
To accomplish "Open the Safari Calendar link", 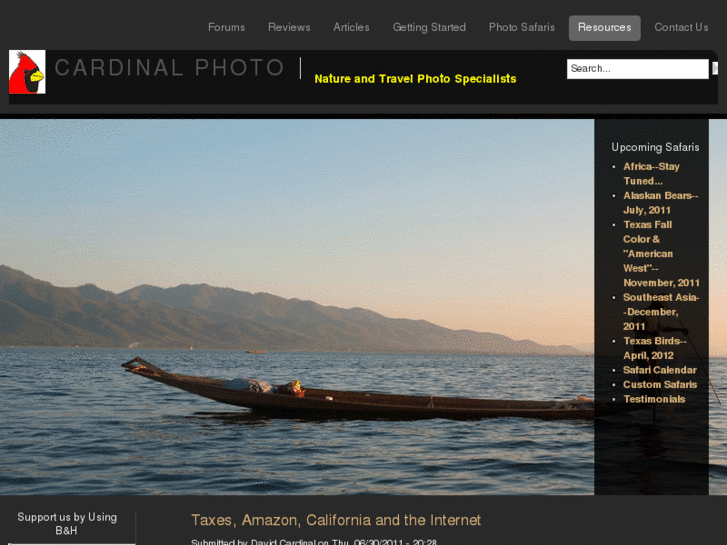I will 660,370.
